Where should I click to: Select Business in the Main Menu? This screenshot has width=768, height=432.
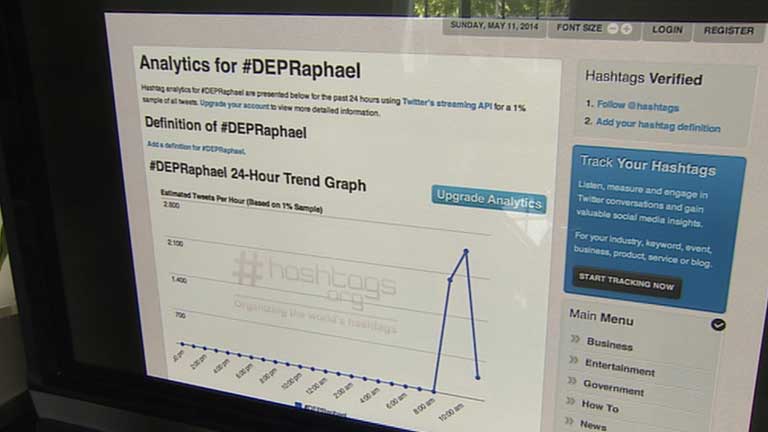tap(609, 345)
